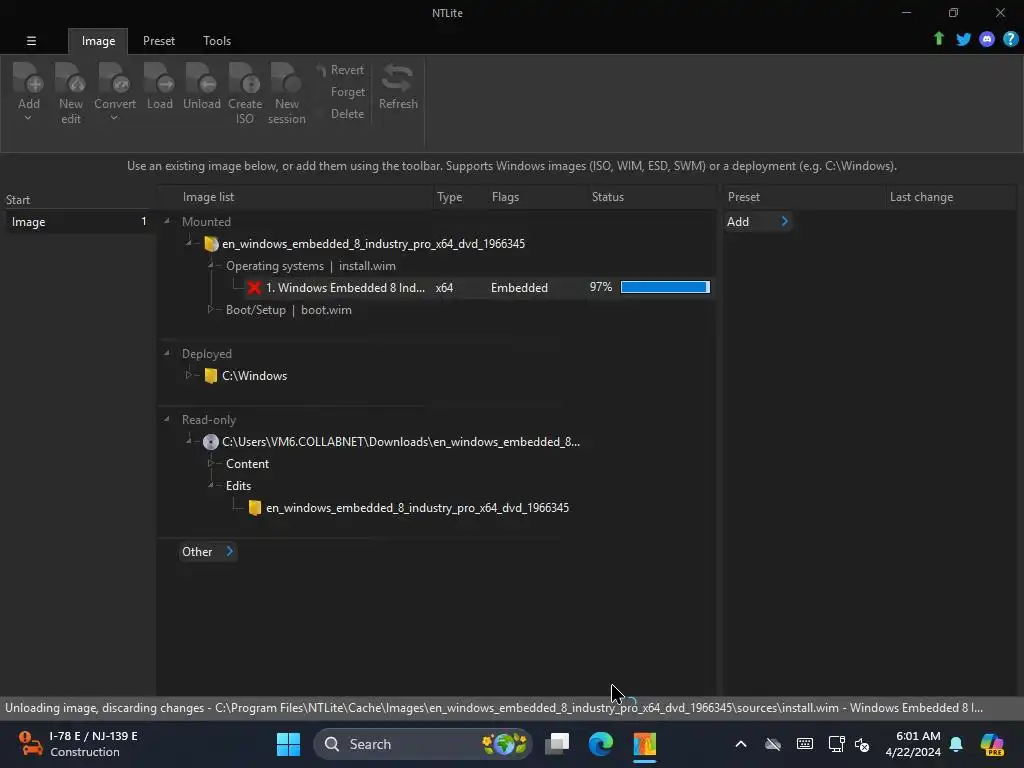Click the green update arrow icon
This screenshot has height=768, width=1024.
pyautogui.click(x=938, y=39)
